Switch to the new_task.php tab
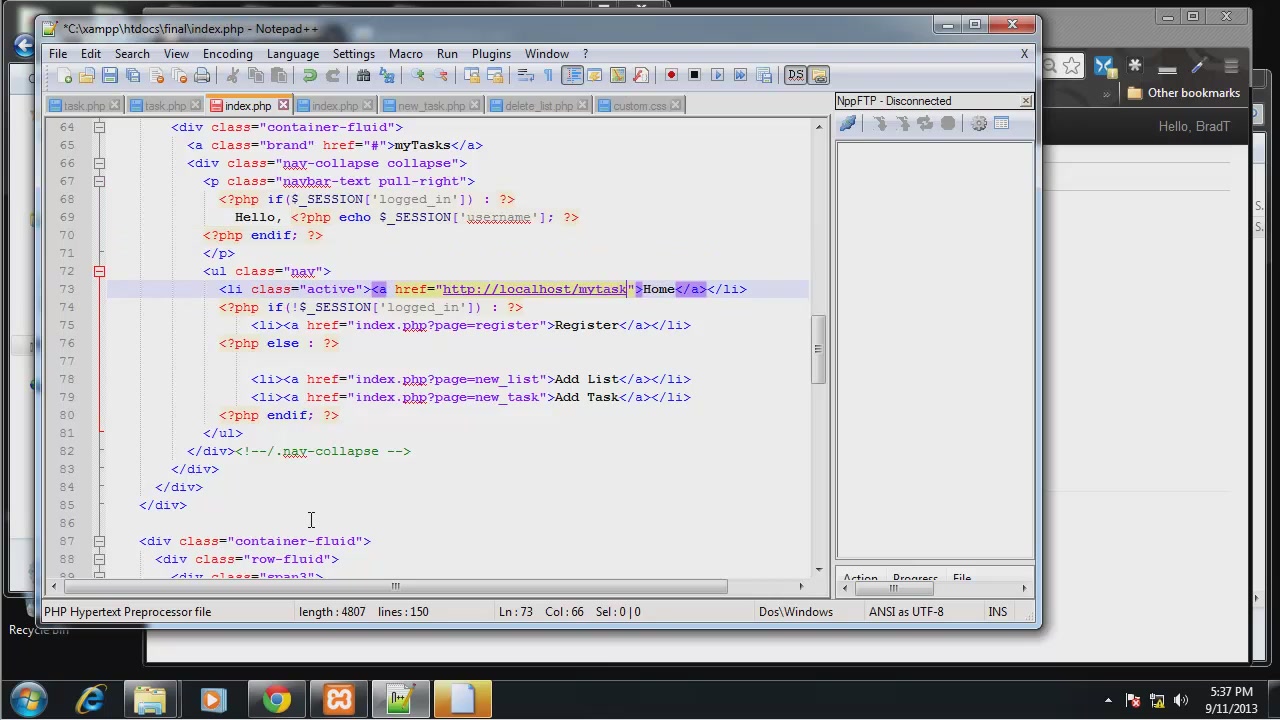This screenshot has width=1280, height=720. coord(431,105)
